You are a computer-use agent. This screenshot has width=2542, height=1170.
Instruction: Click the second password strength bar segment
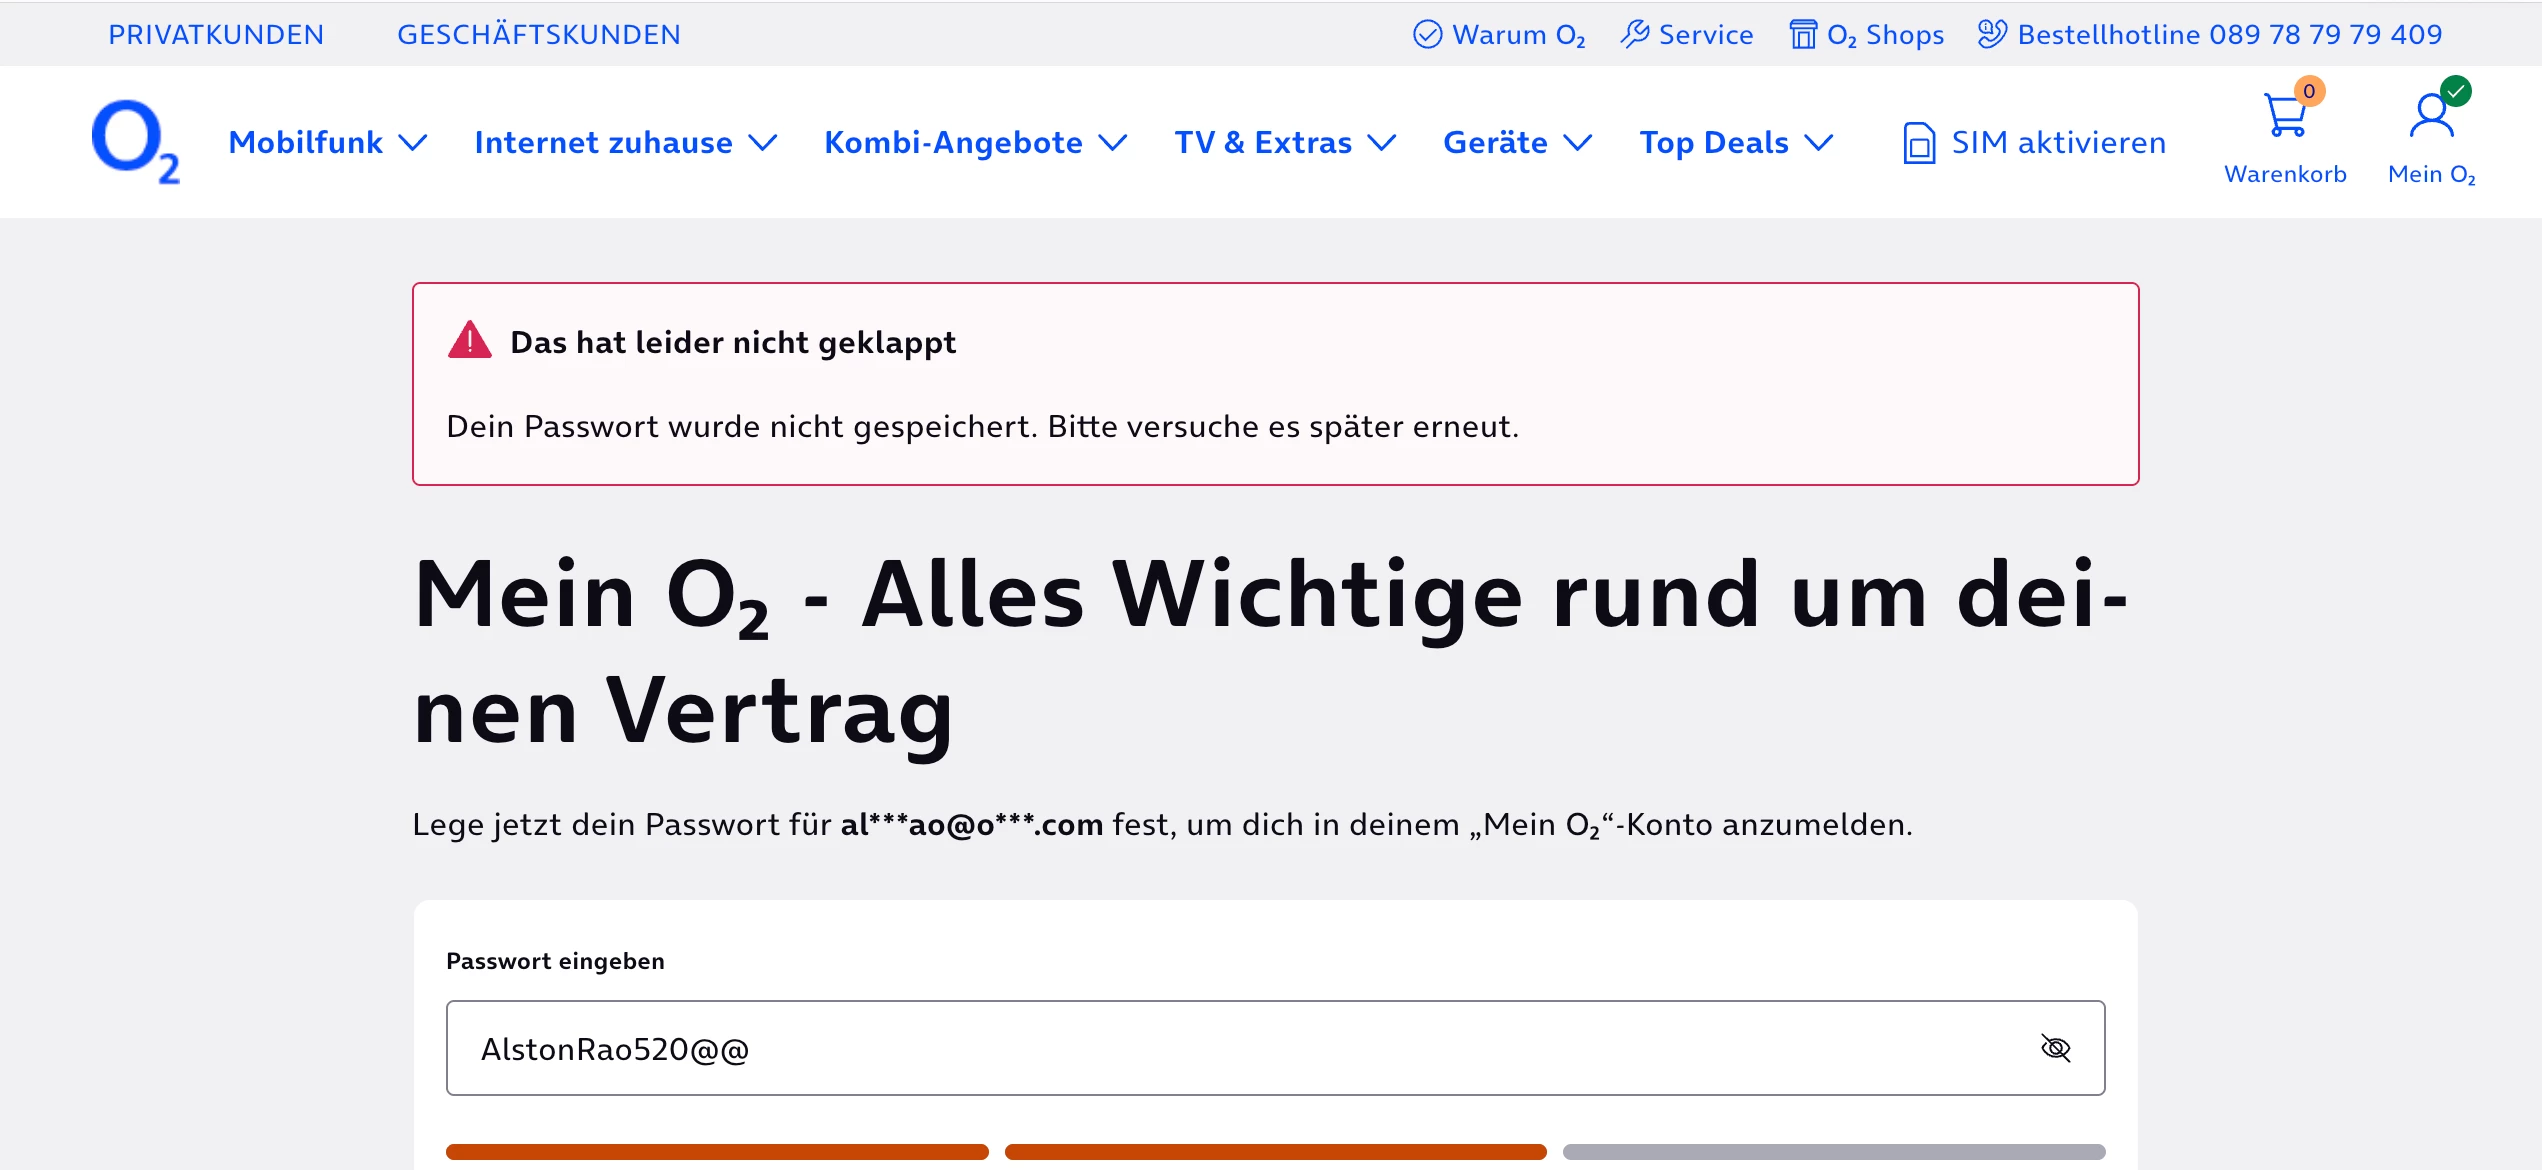(x=1276, y=1152)
